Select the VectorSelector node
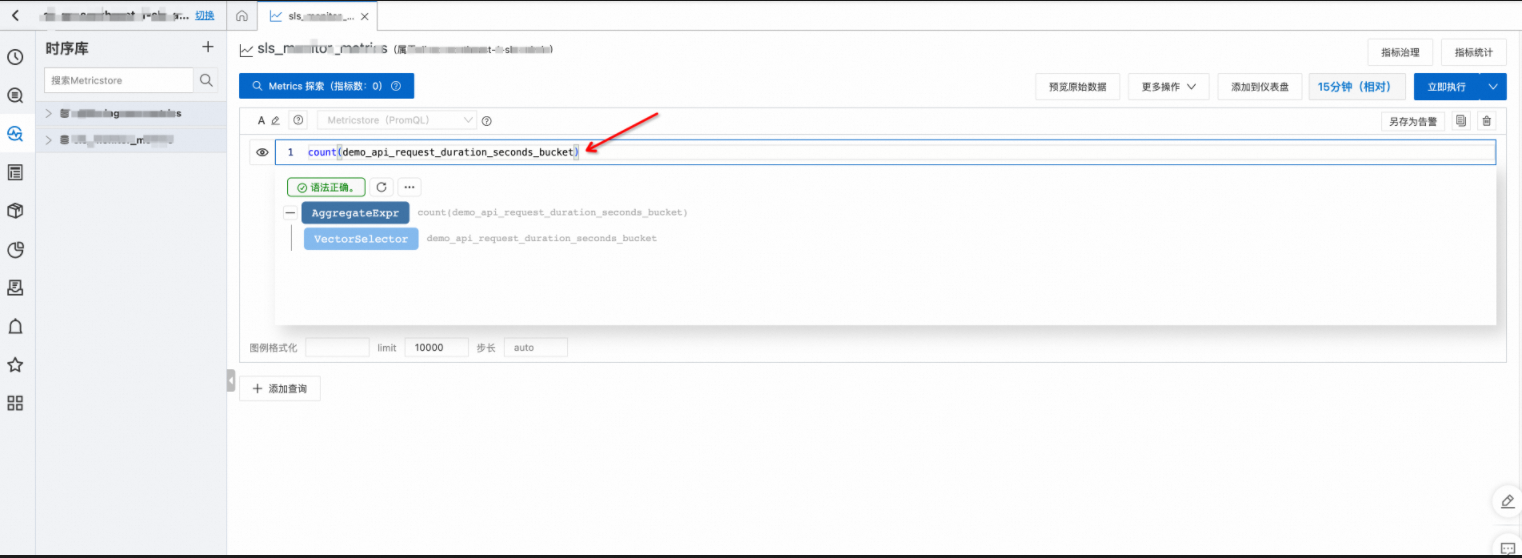1522x558 pixels. (x=361, y=239)
